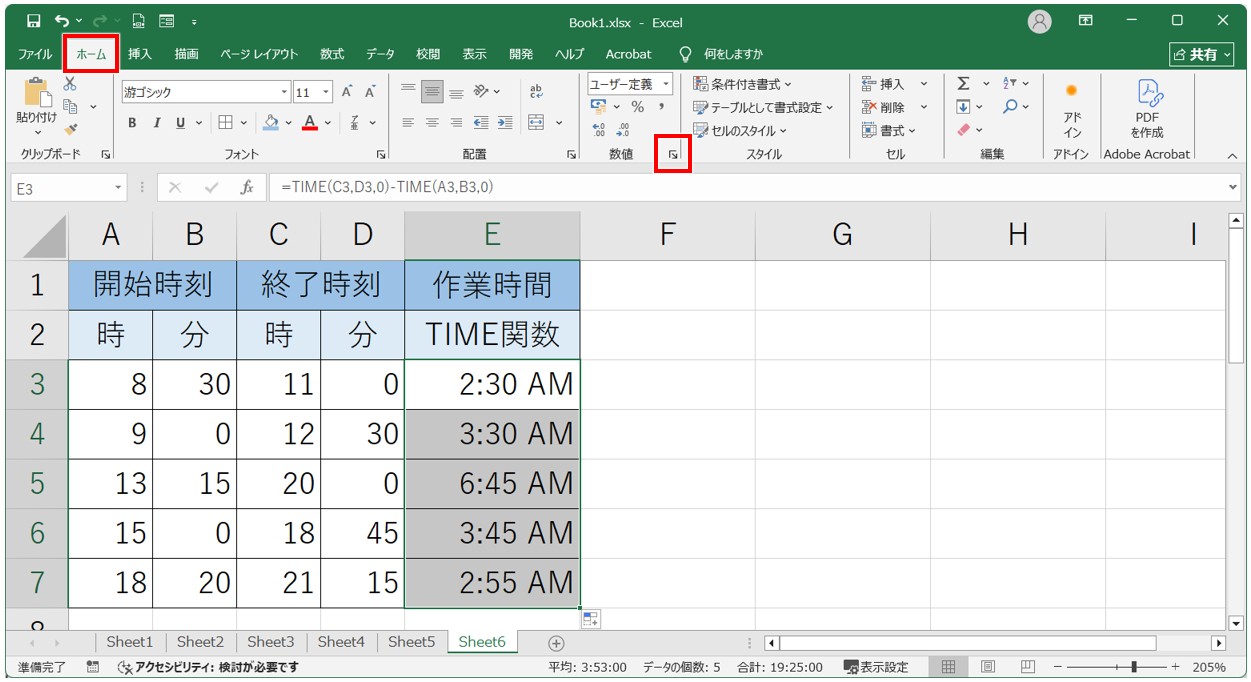This screenshot has width=1251, height=682.
Task: Apply red font color A
Action: (x=310, y=122)
